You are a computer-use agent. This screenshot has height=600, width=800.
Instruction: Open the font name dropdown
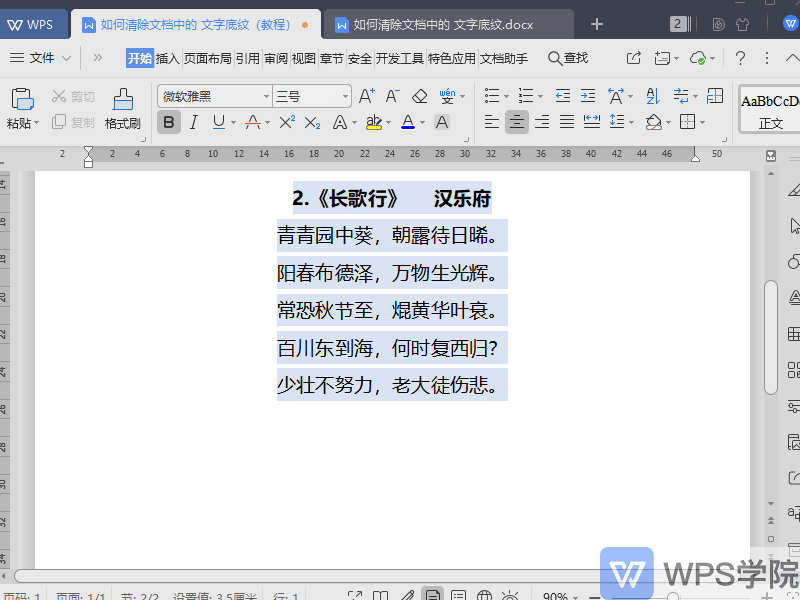pos(266,96)
